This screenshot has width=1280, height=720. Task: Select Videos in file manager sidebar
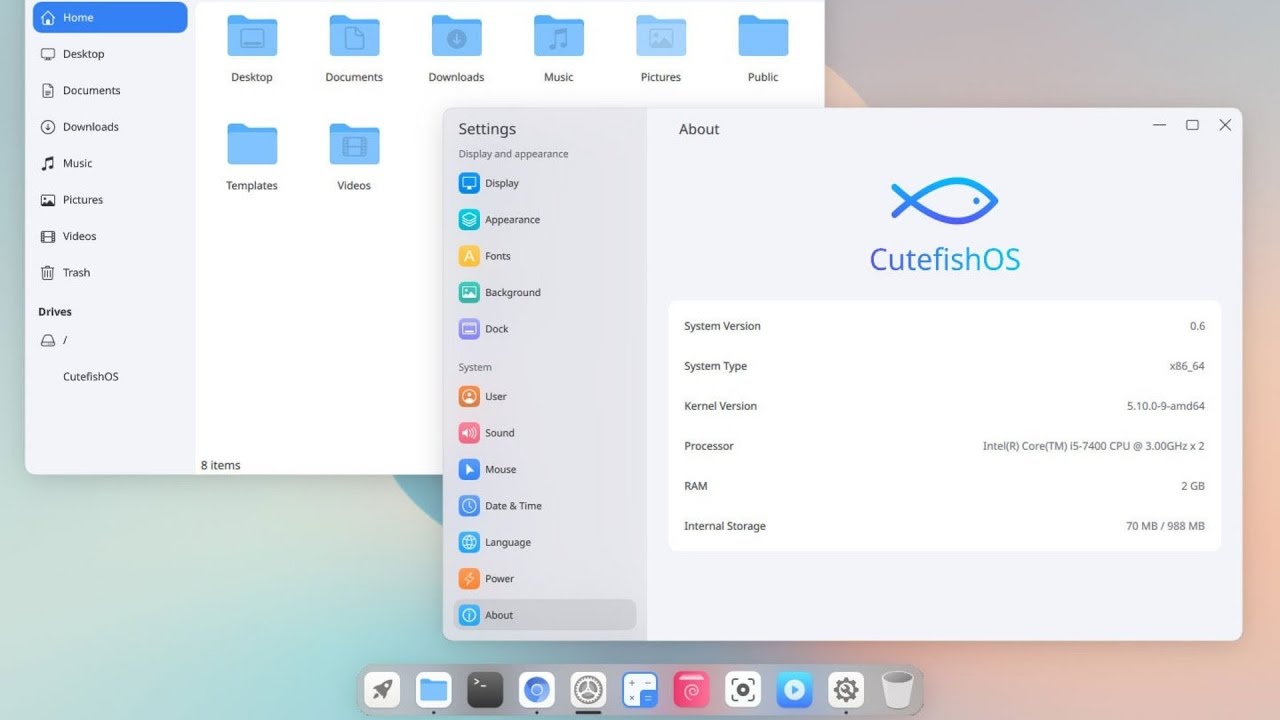point(110,236)
